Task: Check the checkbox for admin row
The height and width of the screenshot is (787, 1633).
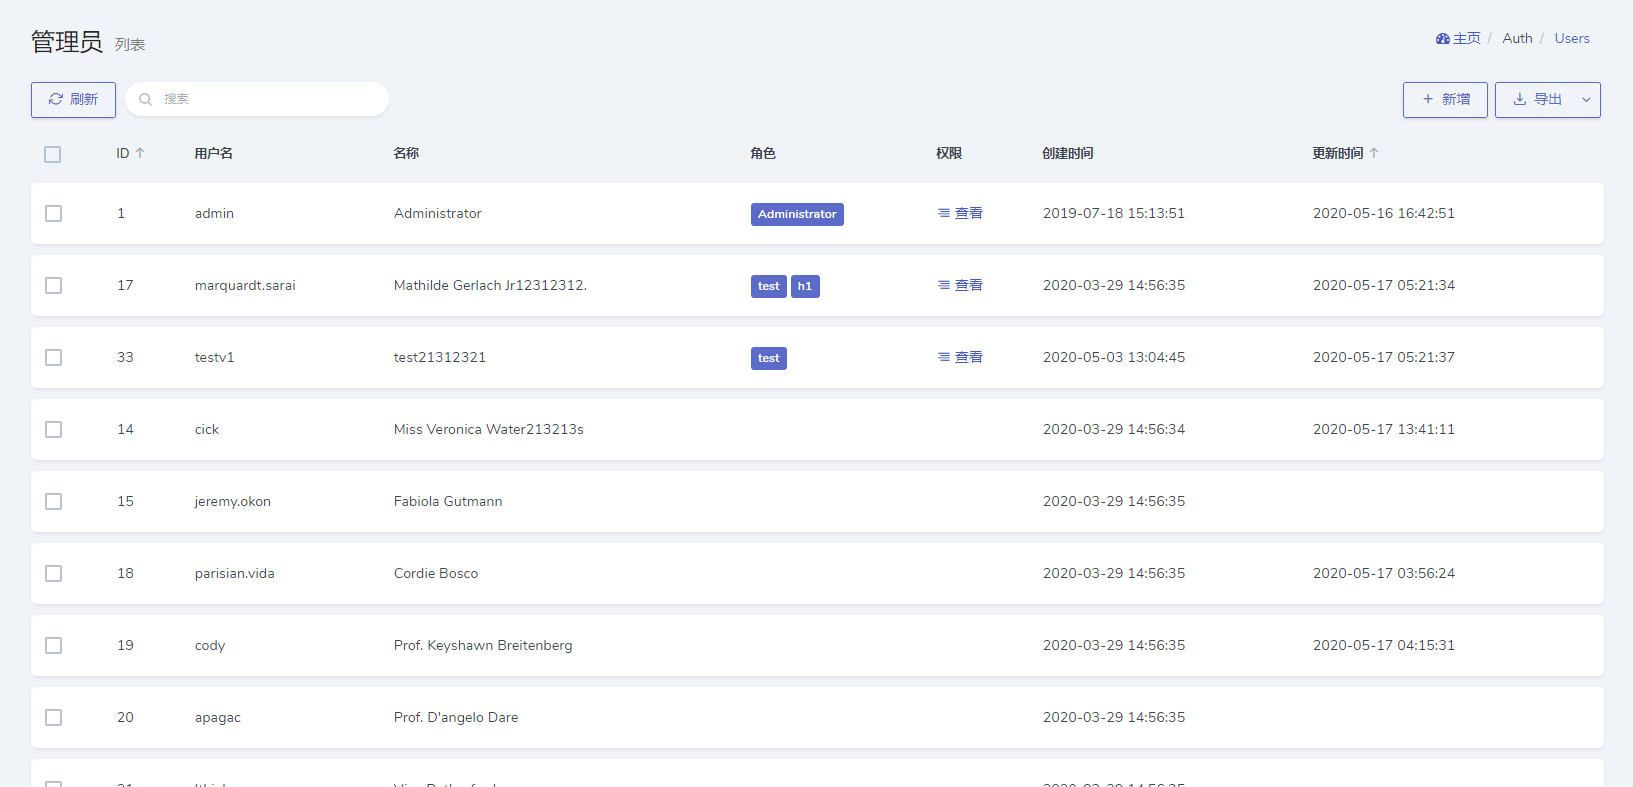Action: point(54,214)
